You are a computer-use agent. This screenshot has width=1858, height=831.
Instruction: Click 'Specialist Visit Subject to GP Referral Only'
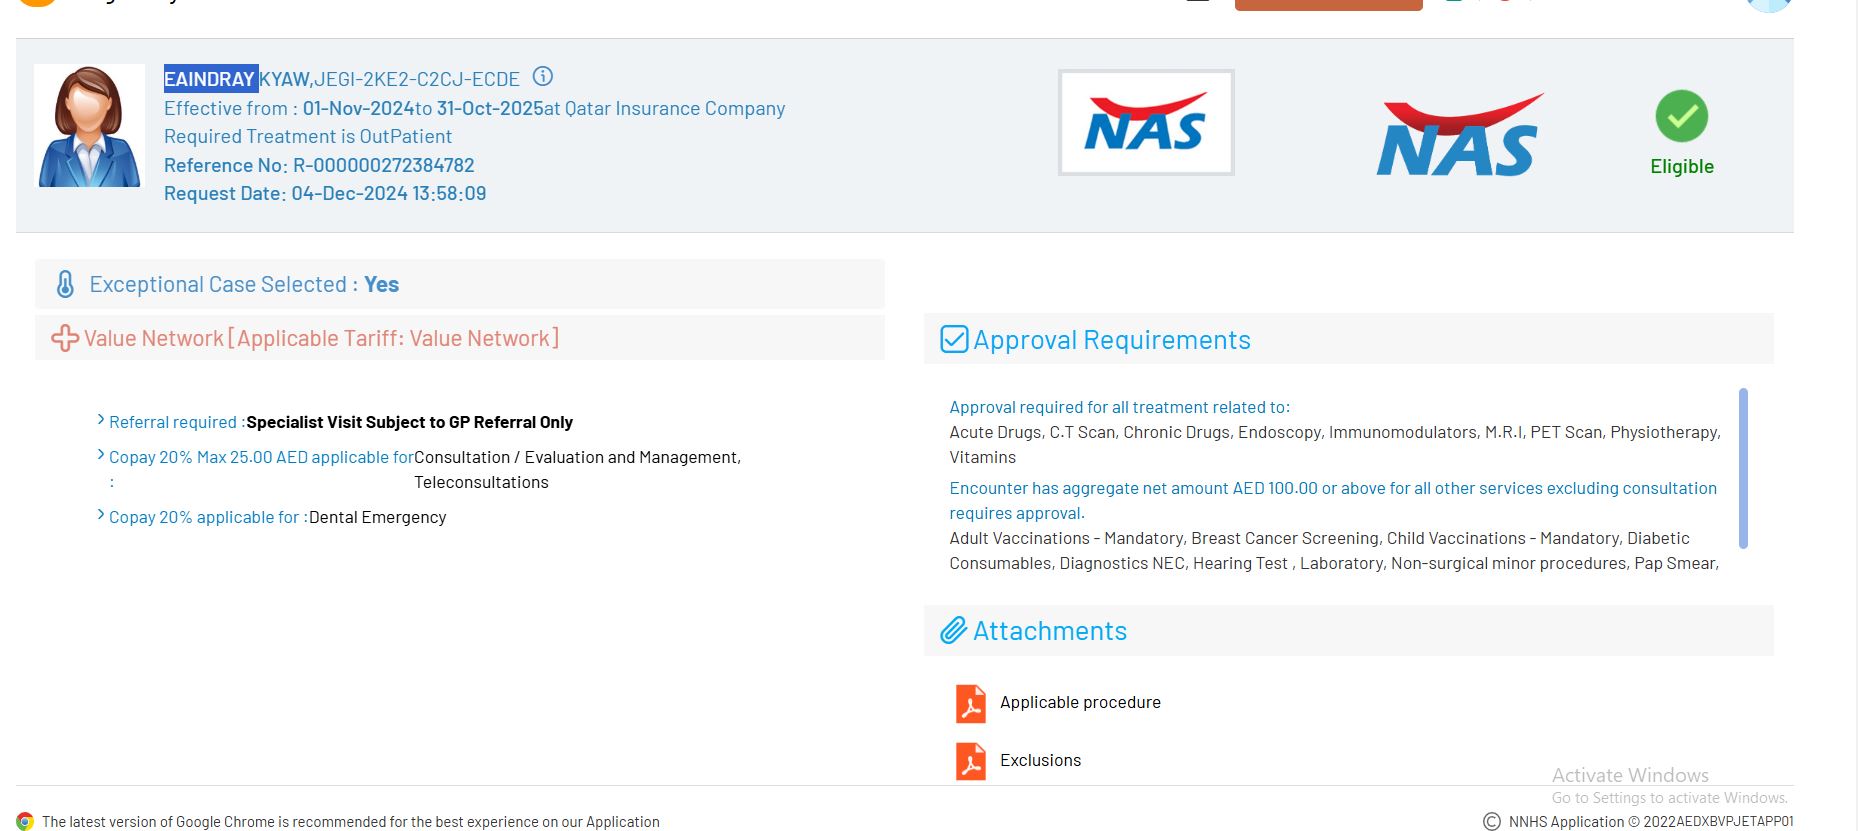409,422
